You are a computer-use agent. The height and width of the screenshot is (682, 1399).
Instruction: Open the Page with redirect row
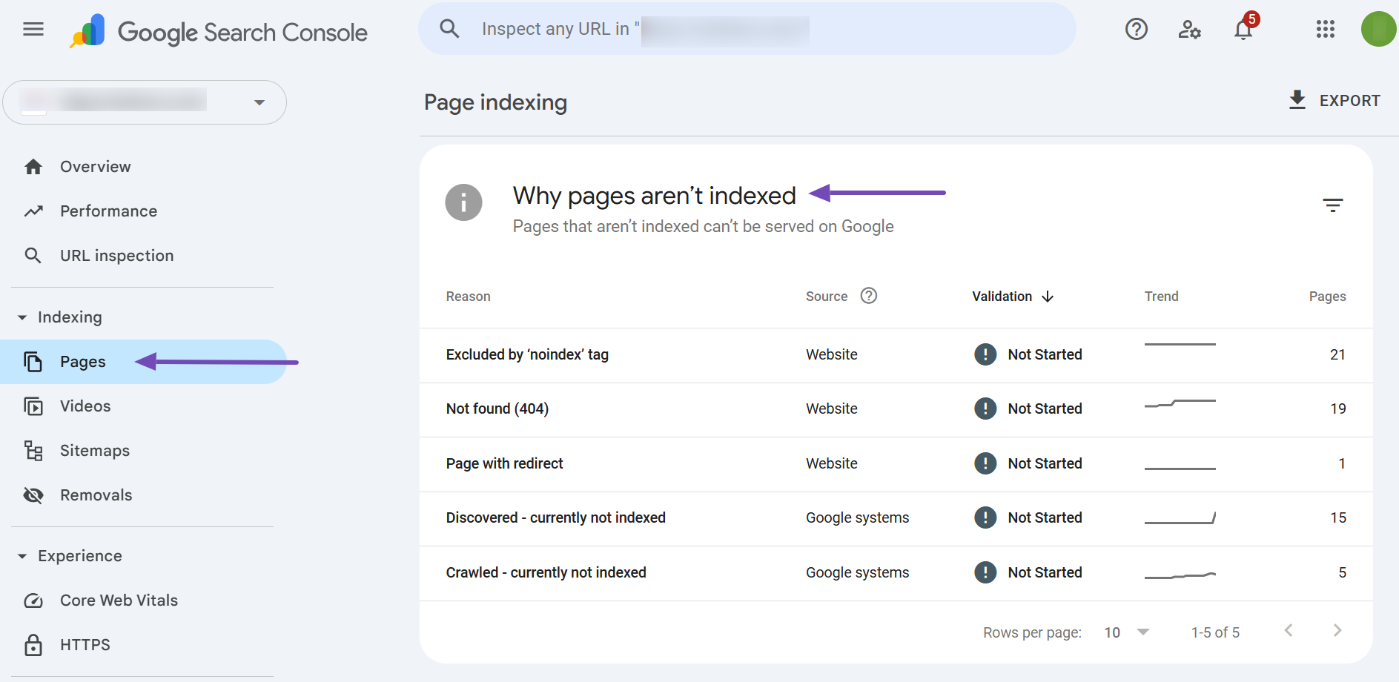pyautogui.click(x=896, y=464)
